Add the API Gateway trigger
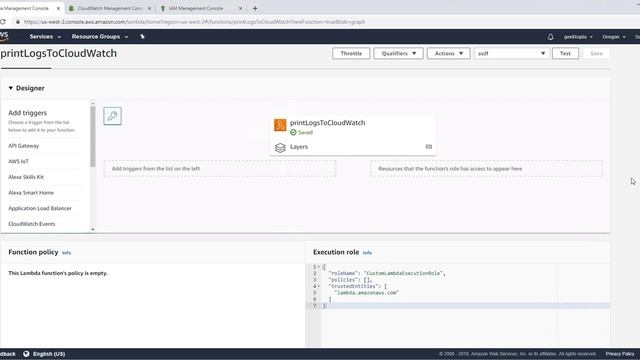The image size is (640, 360). [24, 146]
